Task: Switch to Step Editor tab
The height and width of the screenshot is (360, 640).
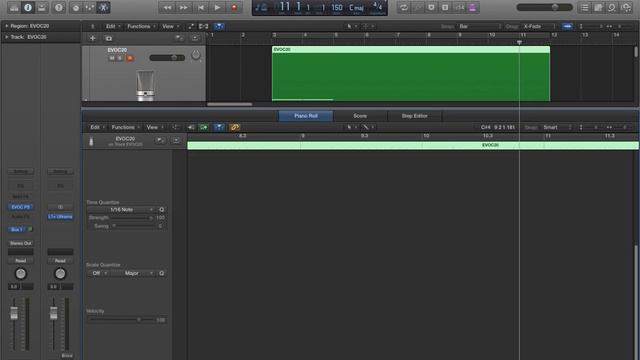Action: click(414, 116)
